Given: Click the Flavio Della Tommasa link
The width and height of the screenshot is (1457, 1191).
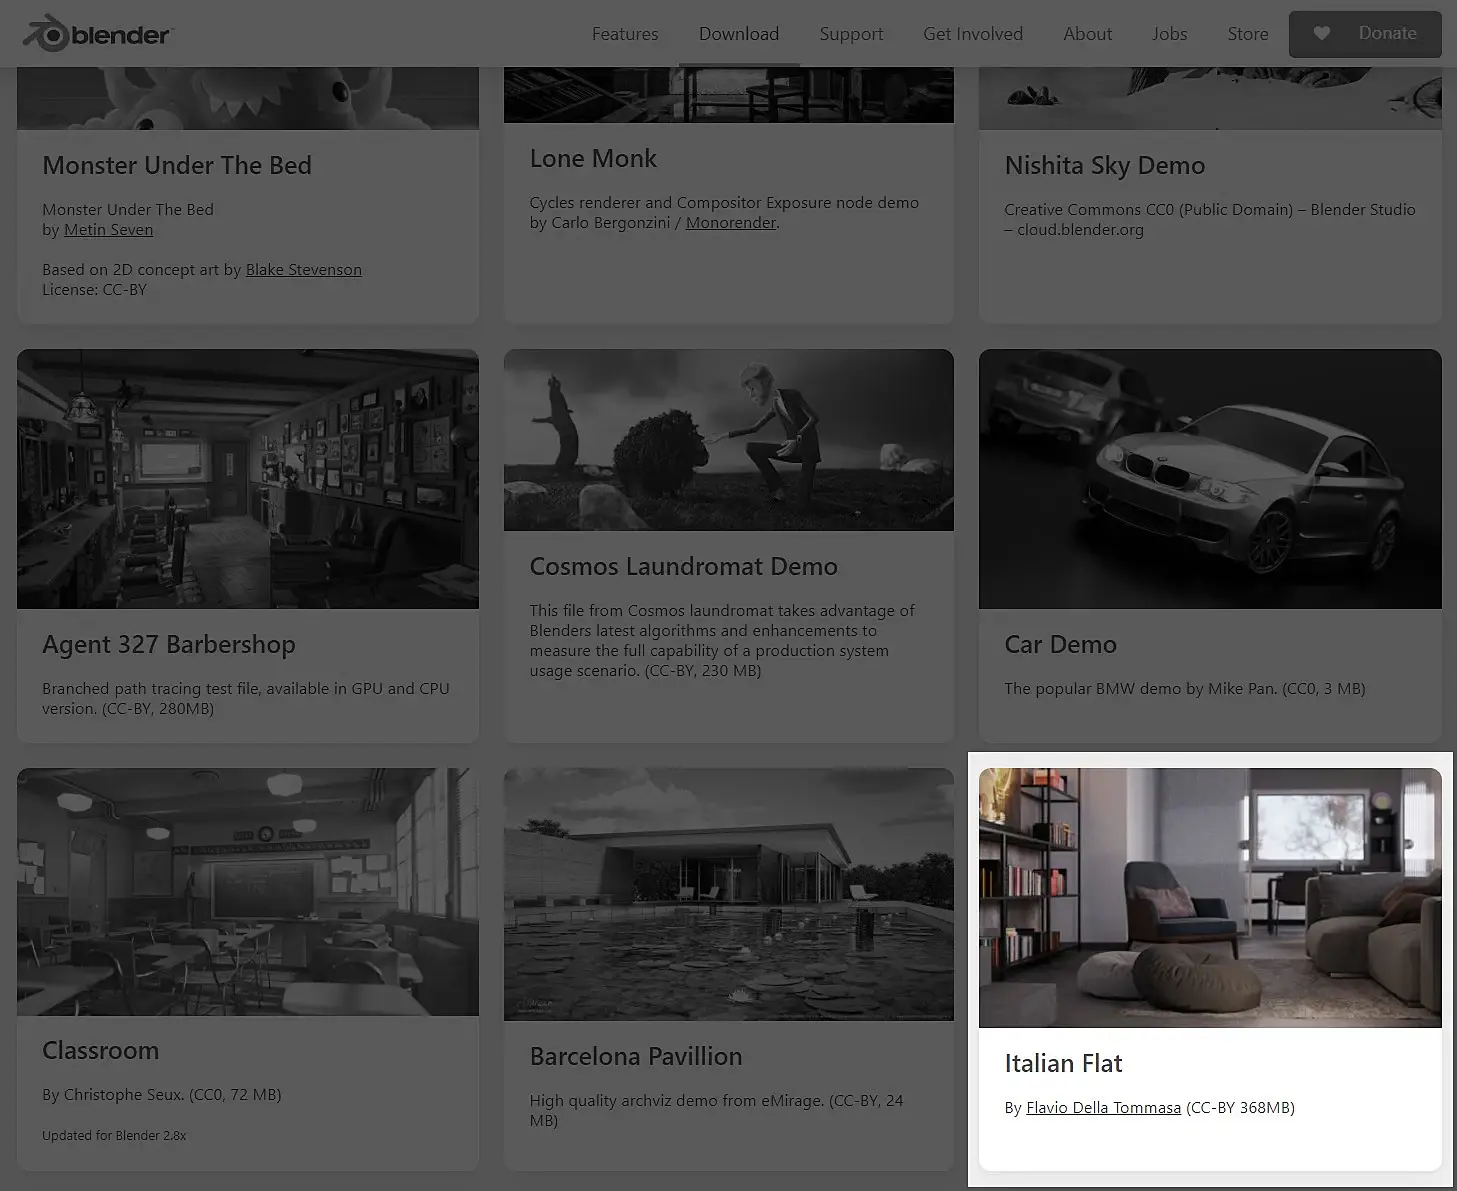Looking at the screenshot, I should 1104,1108.
